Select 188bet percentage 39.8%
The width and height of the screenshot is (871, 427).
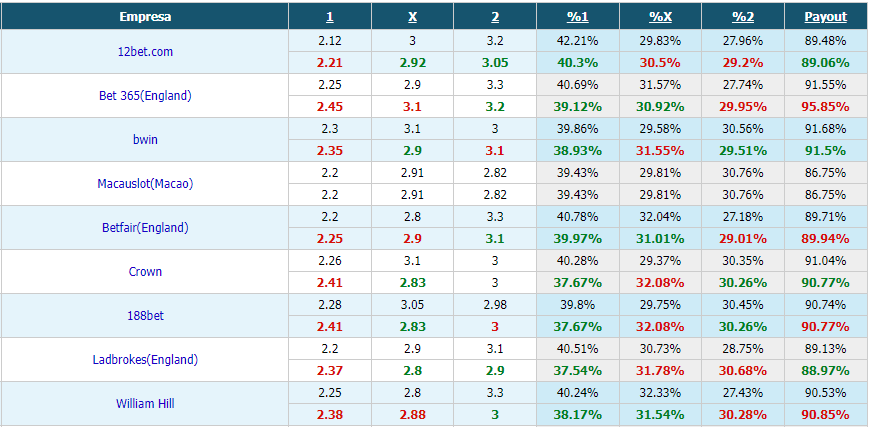pos(578,304)
